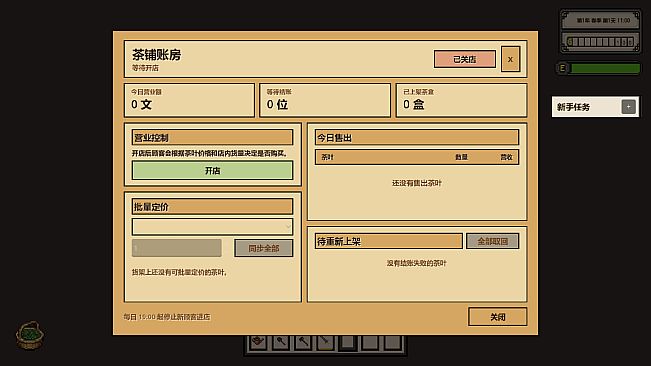Viewport: 651px width, 366px height.
Task: Select the empty fifth hotbar slot
Action: pos(348,342)
